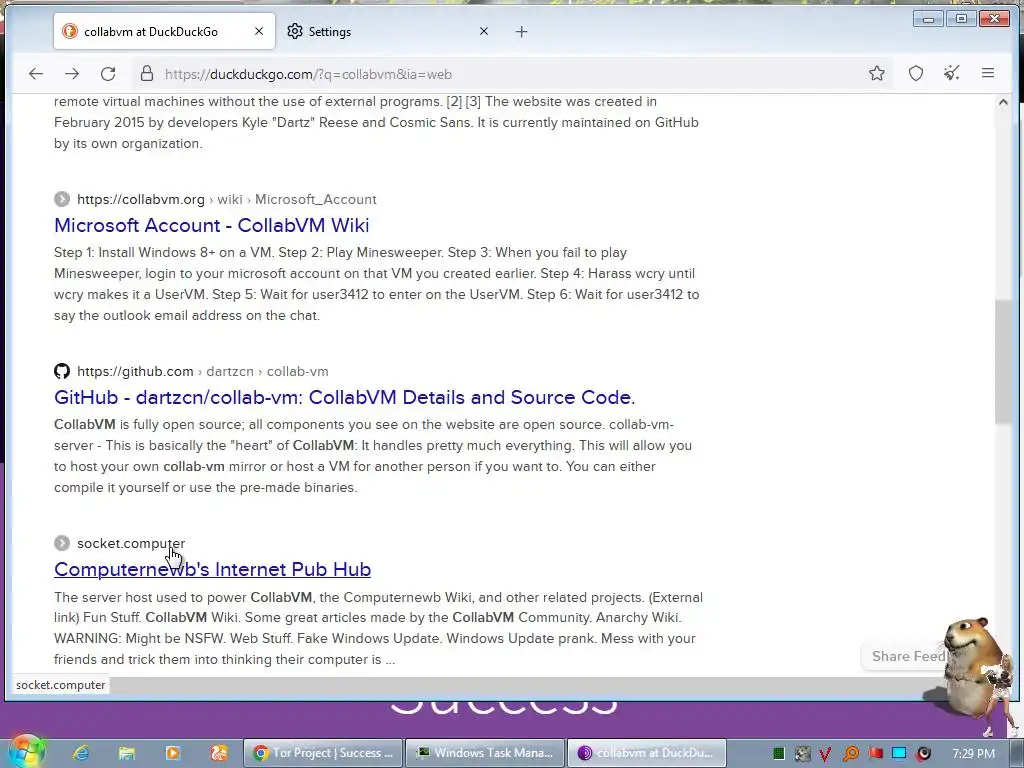Click the green square tray icon

[x=778, y=754]
